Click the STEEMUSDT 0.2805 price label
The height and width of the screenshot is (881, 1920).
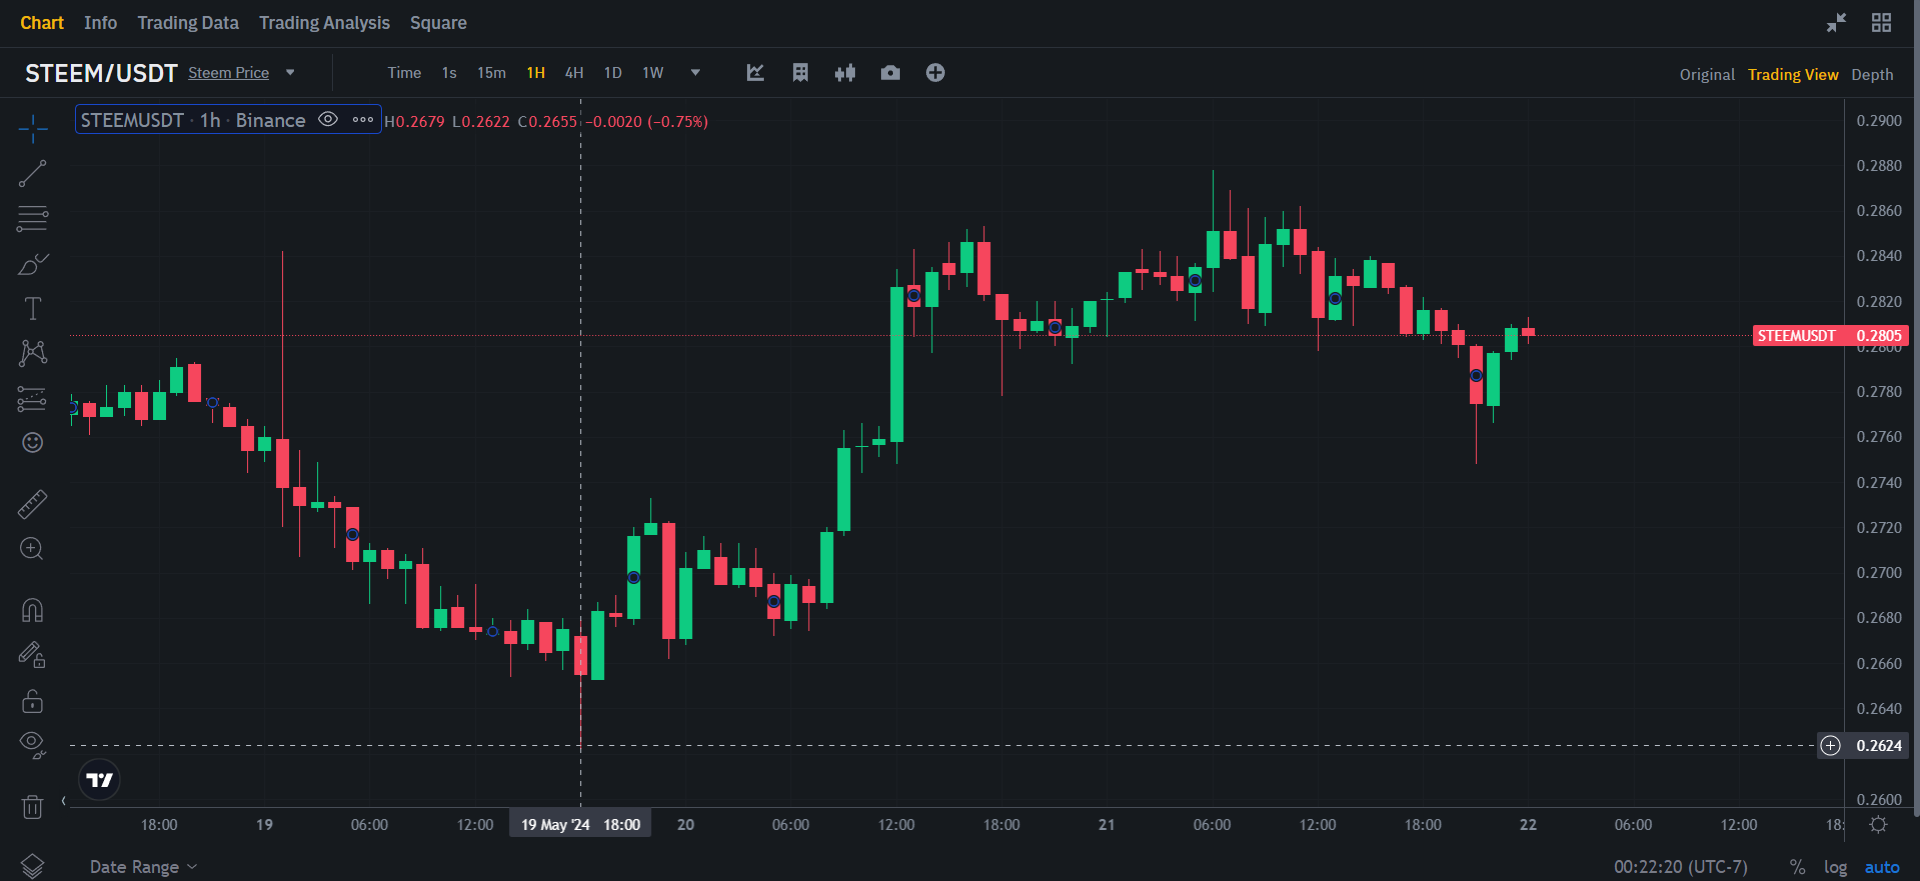click(x=1830, y=336)
